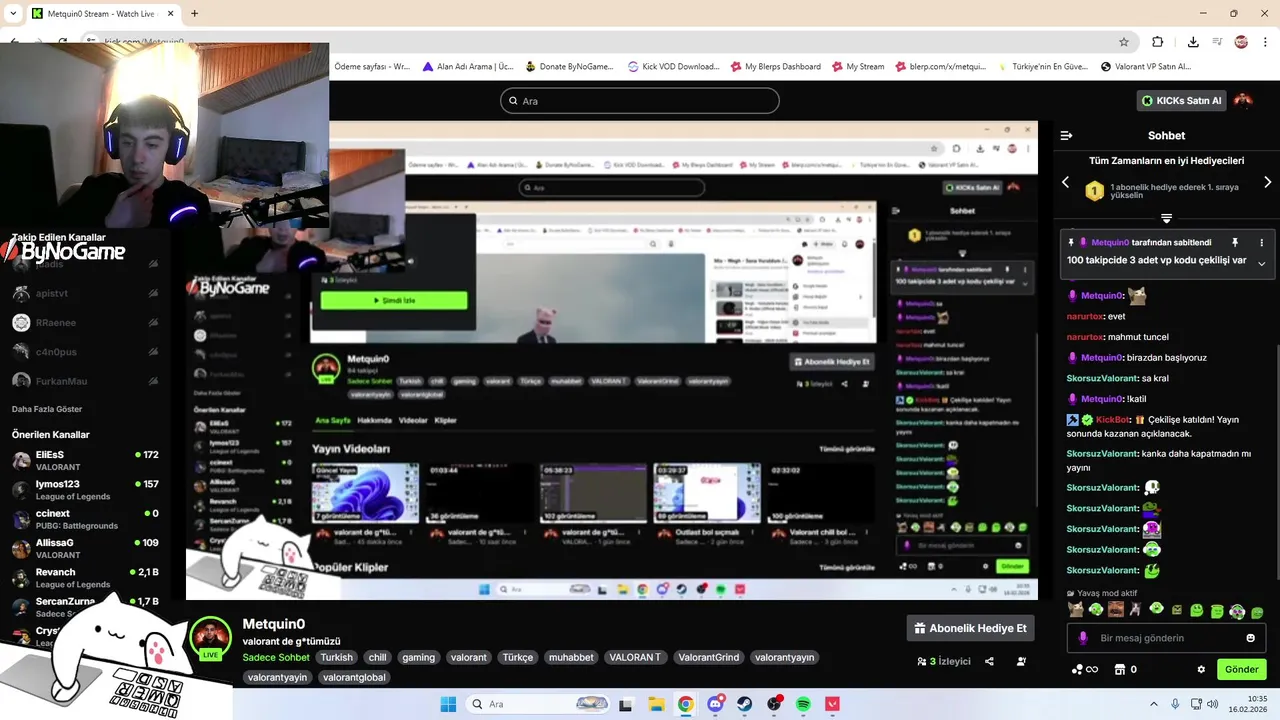
Task: Open the emoji picker in chat
Action: click(1250, 638)
